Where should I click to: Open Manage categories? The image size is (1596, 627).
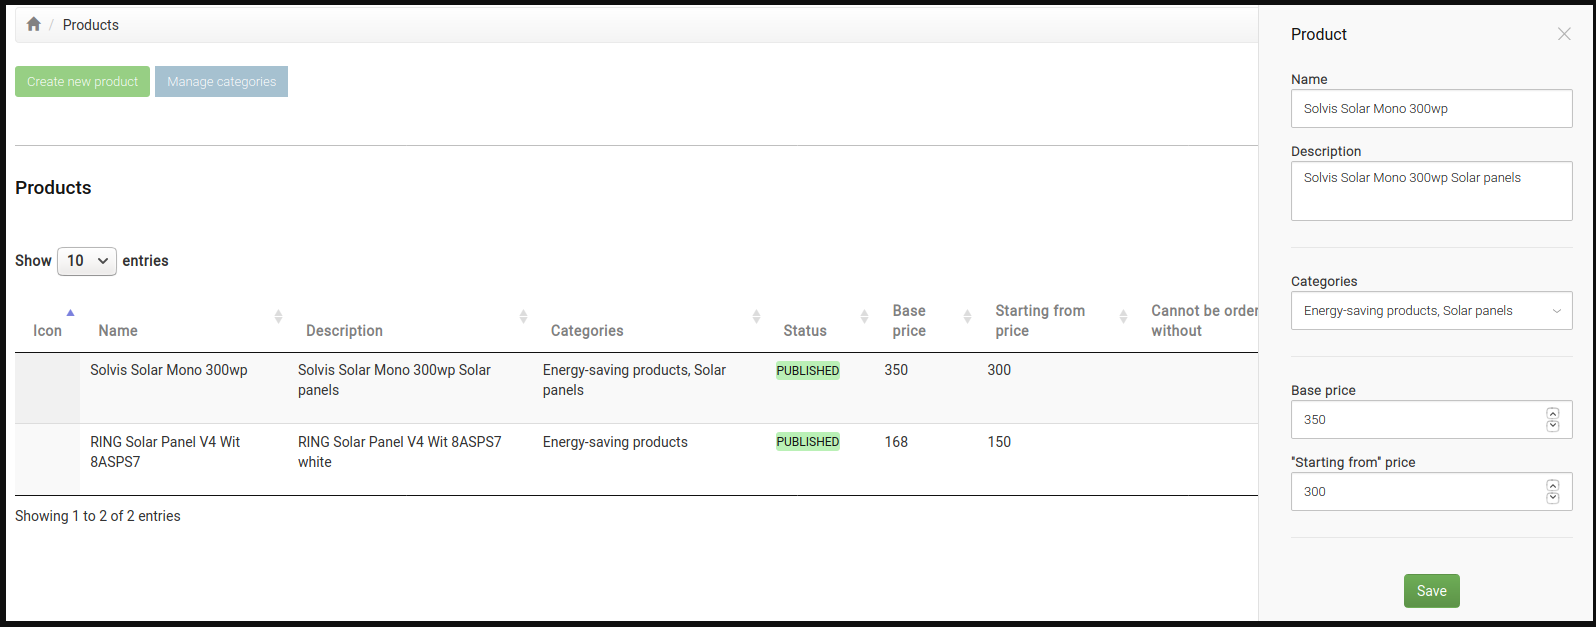pyautogui.click(x=221, y=82)
